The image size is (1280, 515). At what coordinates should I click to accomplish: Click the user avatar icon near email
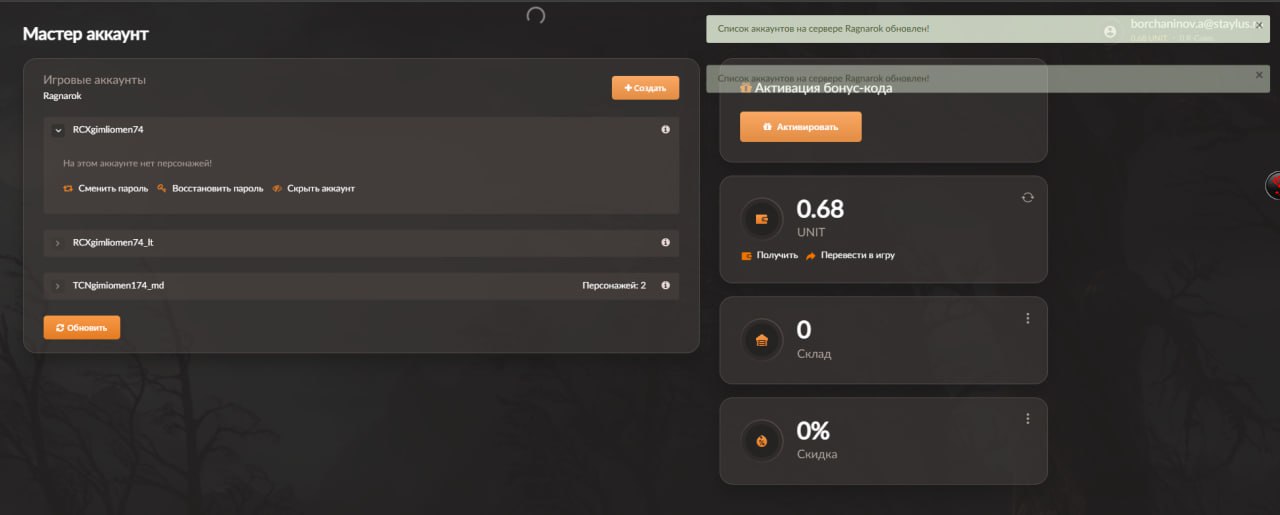pyautogui.click(x=1109, y=31)
